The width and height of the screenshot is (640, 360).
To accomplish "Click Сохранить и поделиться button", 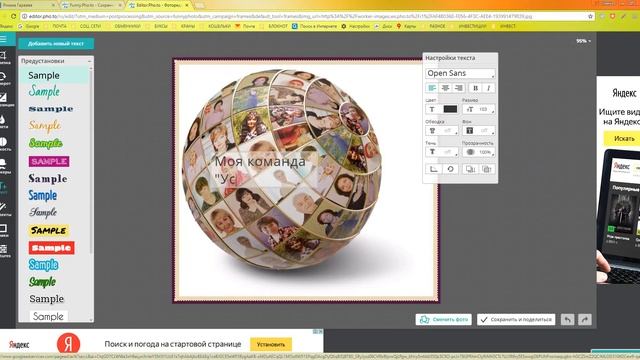I will pos(516,320).
